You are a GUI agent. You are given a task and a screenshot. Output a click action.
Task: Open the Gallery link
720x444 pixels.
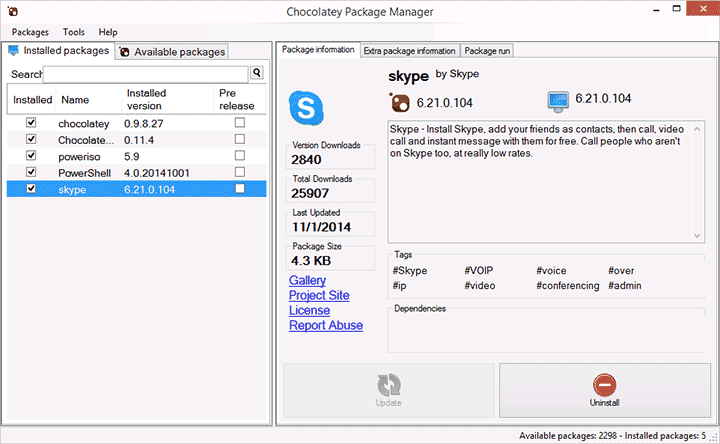click(x=308, y=280)
